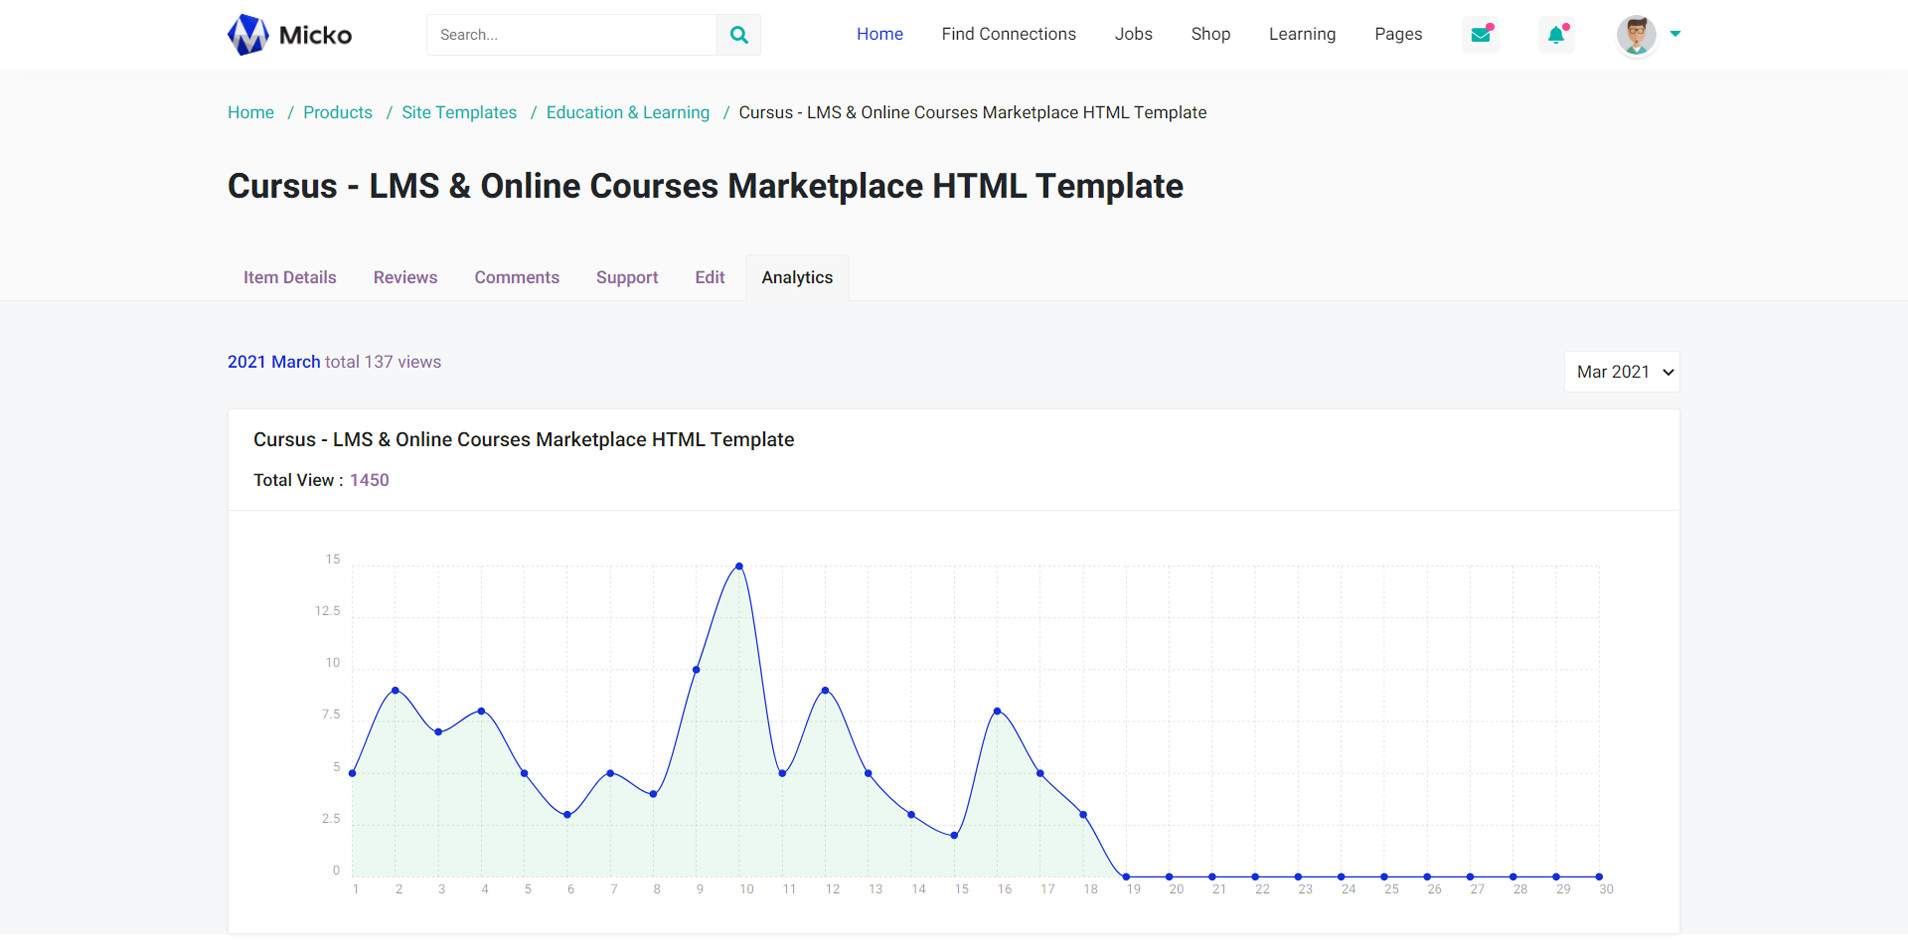This screenshot has width=1908, height=940.
Task: Click the Home breadcrumb link
Action: coord(251,113)
